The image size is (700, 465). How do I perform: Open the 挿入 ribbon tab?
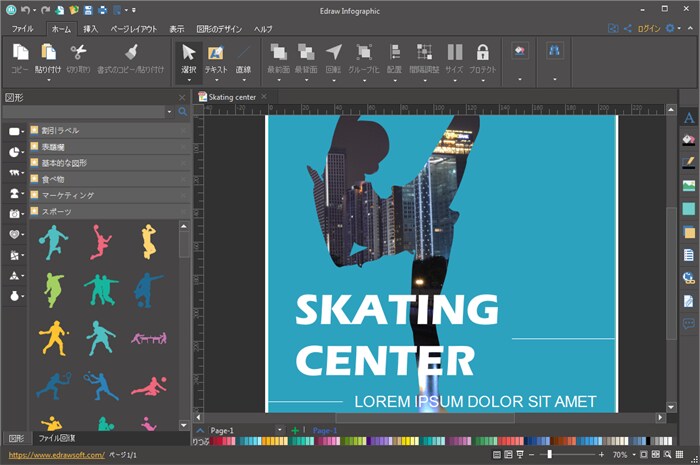[x=90, y=29]
